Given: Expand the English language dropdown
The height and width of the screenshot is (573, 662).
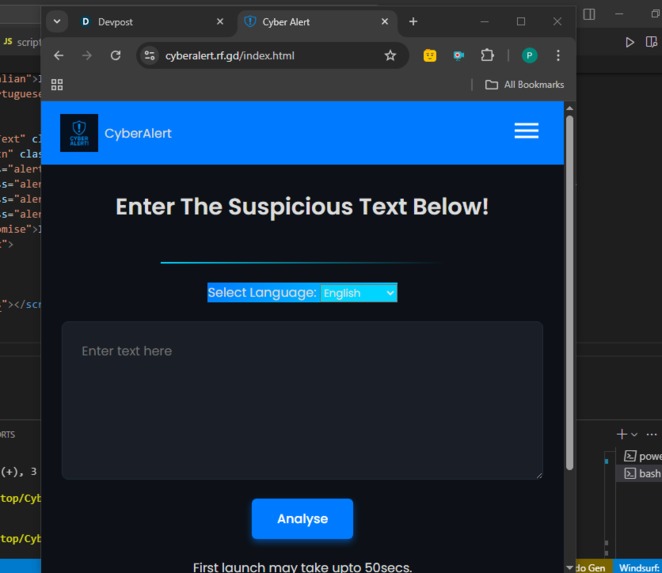Looking at the screenshot, I should (359, 293).
